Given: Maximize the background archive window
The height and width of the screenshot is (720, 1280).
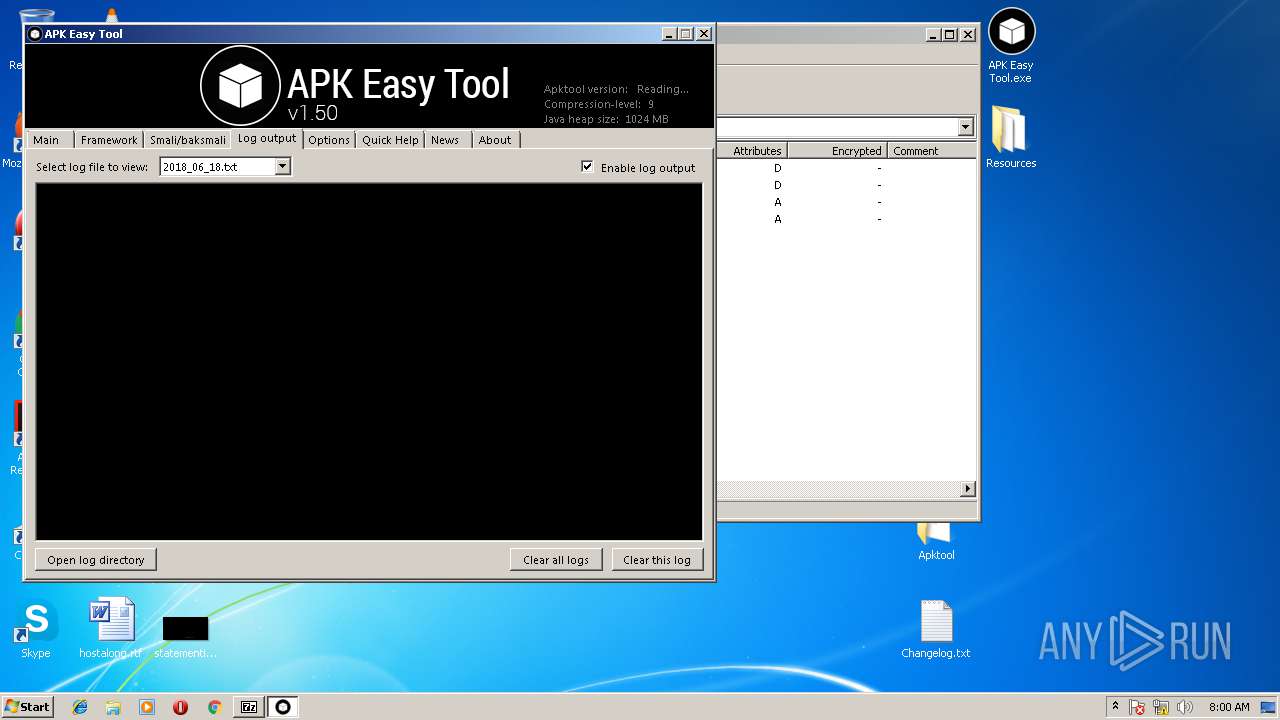Looking at the screenshot, I should point(949,34).
